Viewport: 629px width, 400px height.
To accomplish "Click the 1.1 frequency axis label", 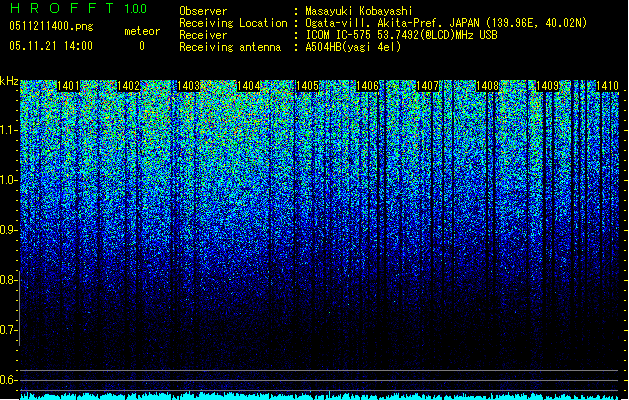I will tap(8, 130).
